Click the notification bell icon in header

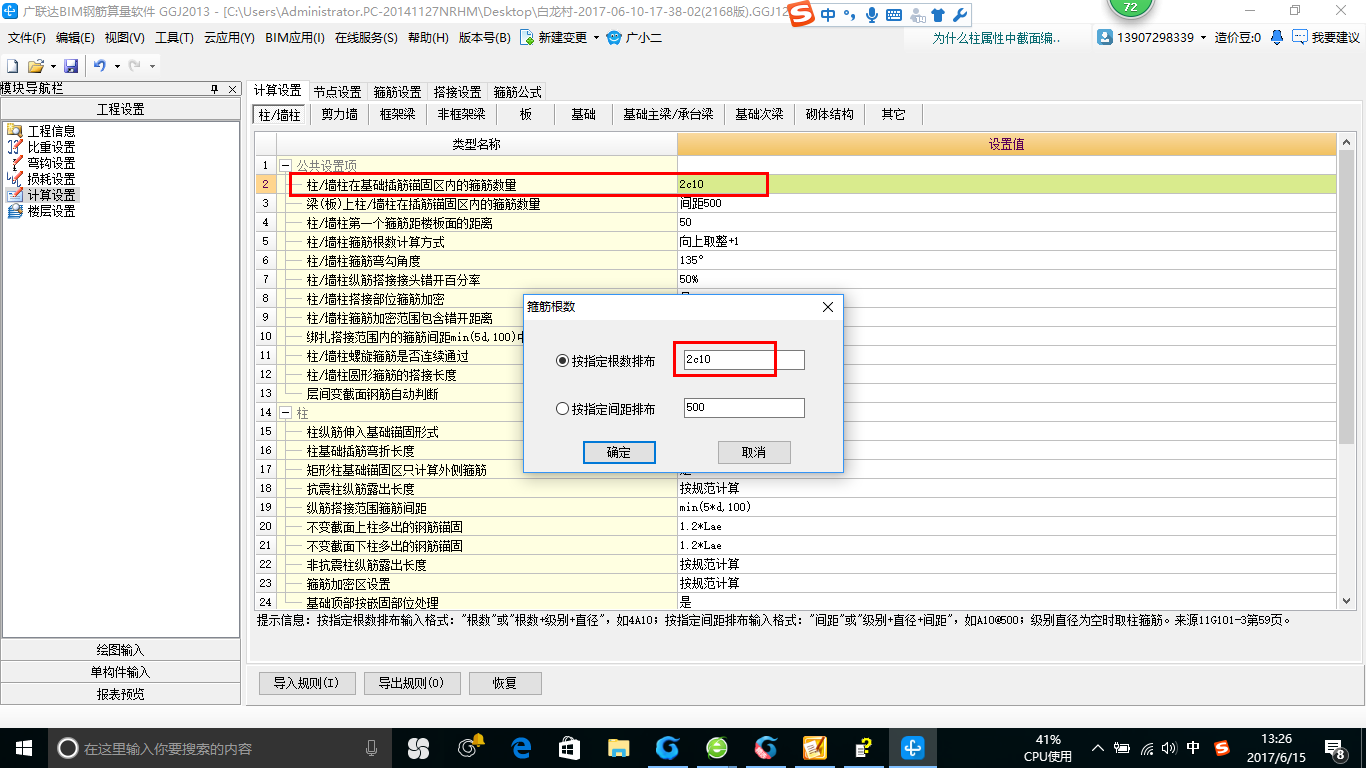click(x=1277, y=38)
